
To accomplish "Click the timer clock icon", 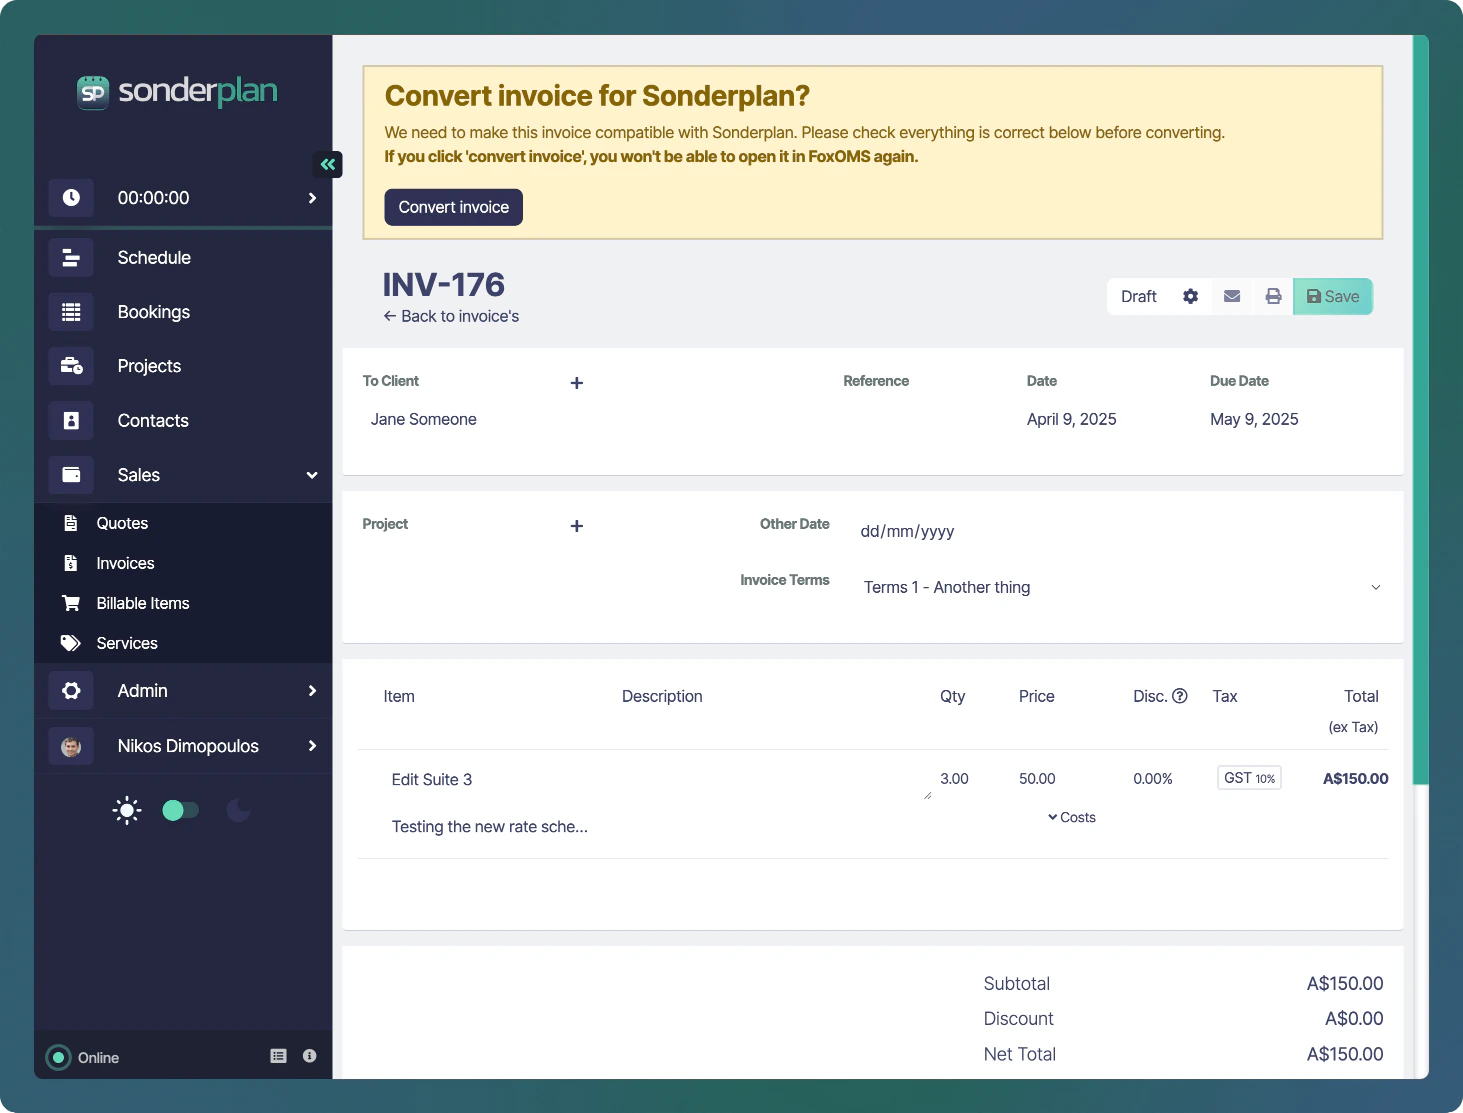I will 71,198.
